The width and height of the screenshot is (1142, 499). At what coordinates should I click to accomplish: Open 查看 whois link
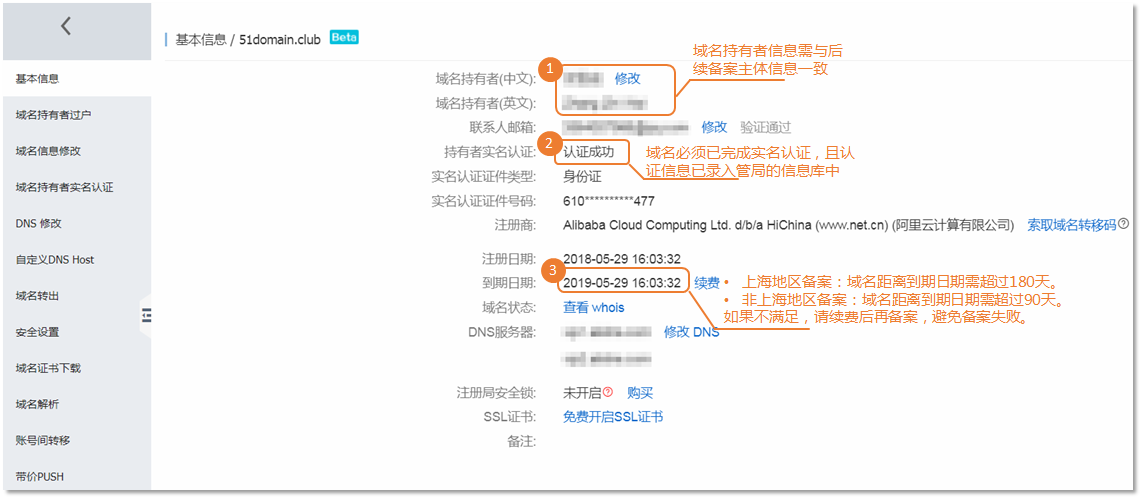click(594, 307)
